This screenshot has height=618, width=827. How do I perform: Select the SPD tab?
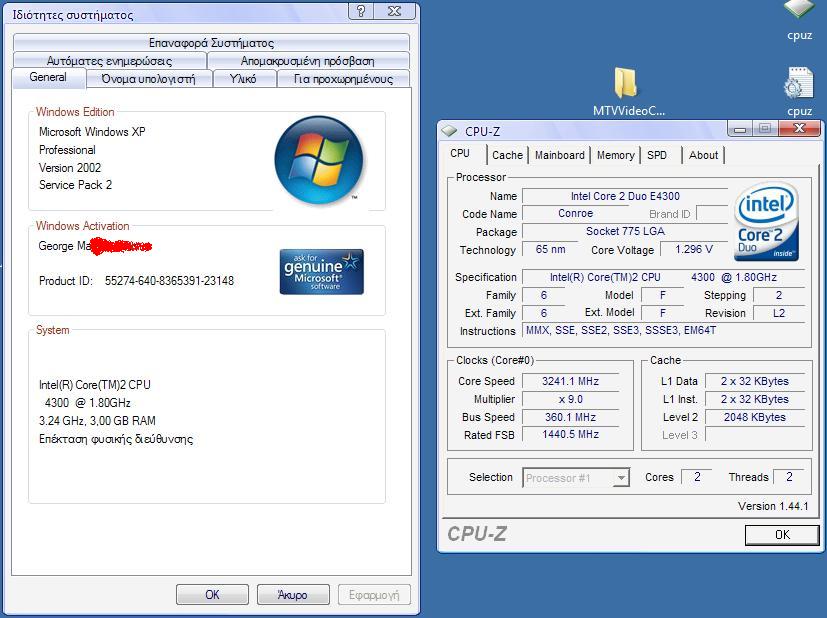(657, 155)
